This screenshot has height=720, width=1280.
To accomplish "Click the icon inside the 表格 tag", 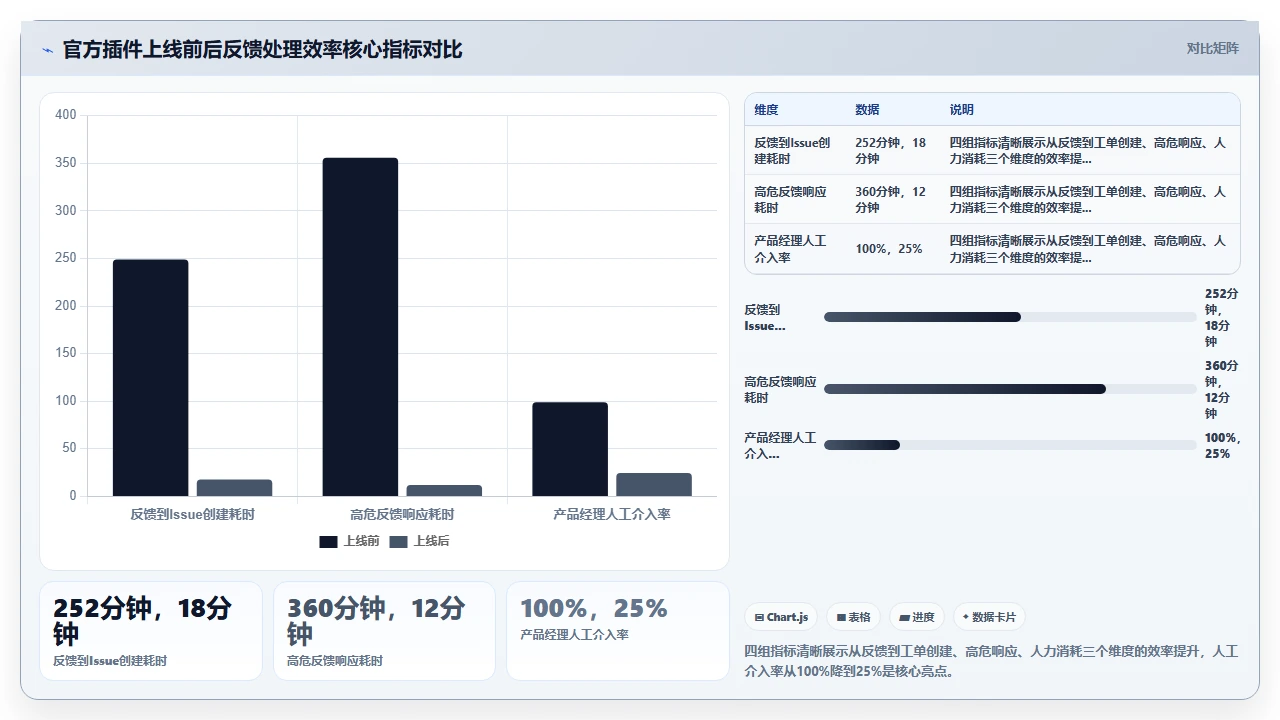I will pyautogui.click(x=841, y=618).
